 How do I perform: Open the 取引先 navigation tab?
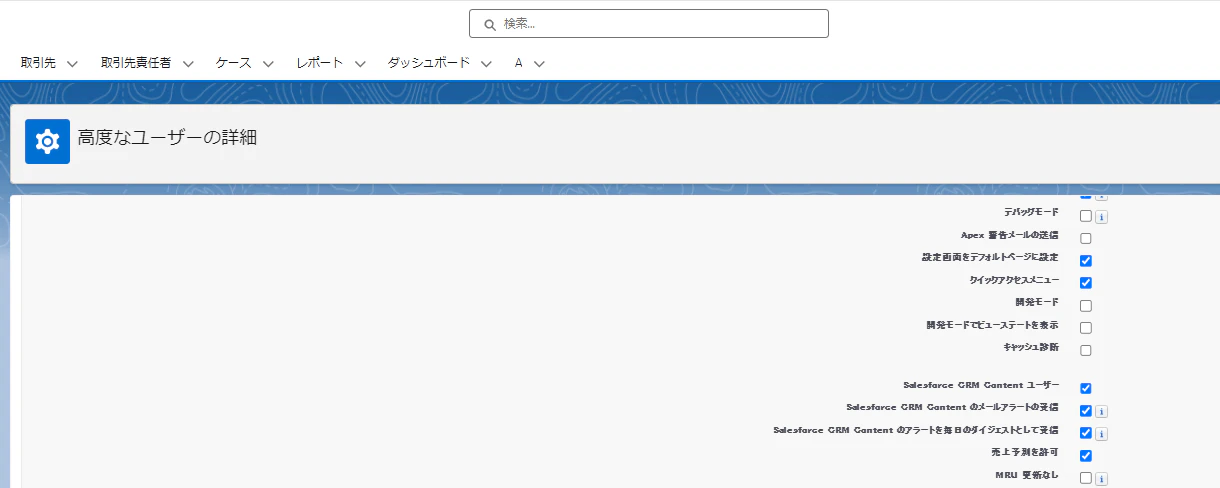39,62
